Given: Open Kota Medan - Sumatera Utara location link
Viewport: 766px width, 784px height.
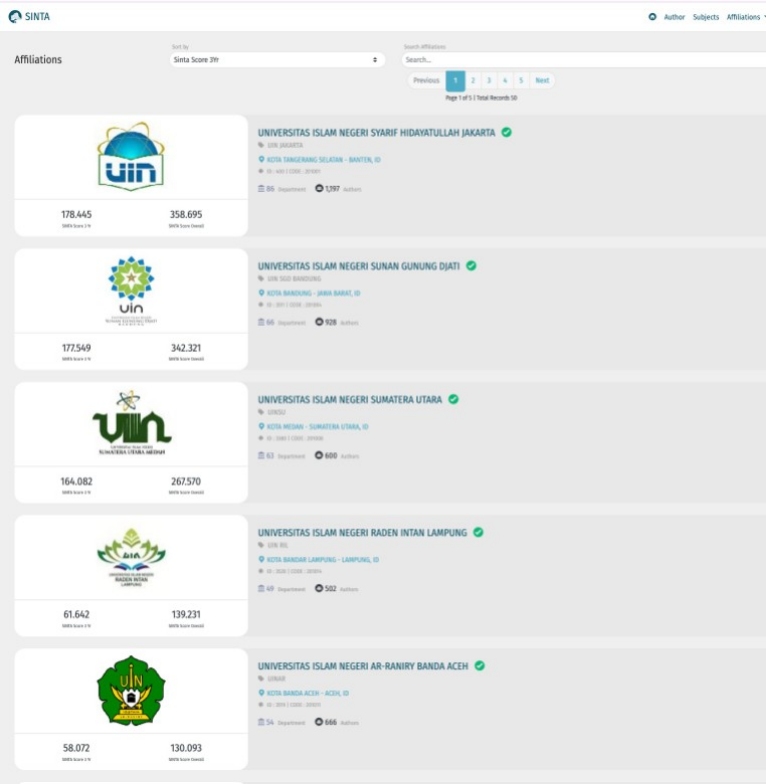Looking at the screenshot, I should tap(316, 426).
